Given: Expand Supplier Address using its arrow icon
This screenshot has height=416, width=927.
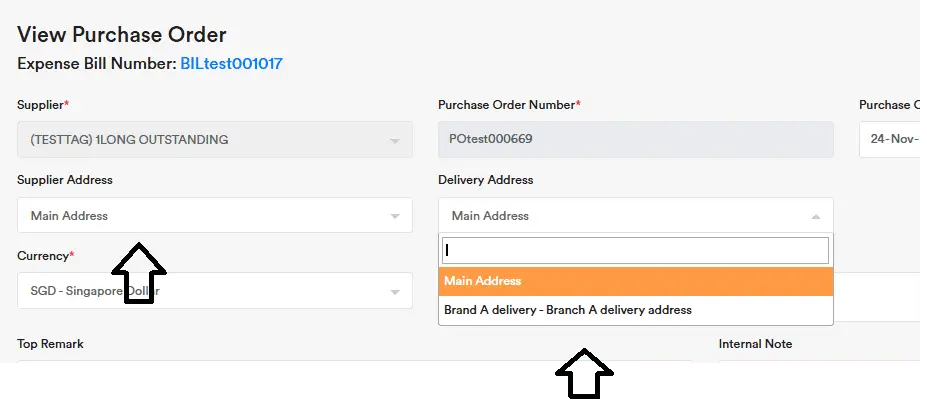Looking at the screenshot, I should 395,216.
